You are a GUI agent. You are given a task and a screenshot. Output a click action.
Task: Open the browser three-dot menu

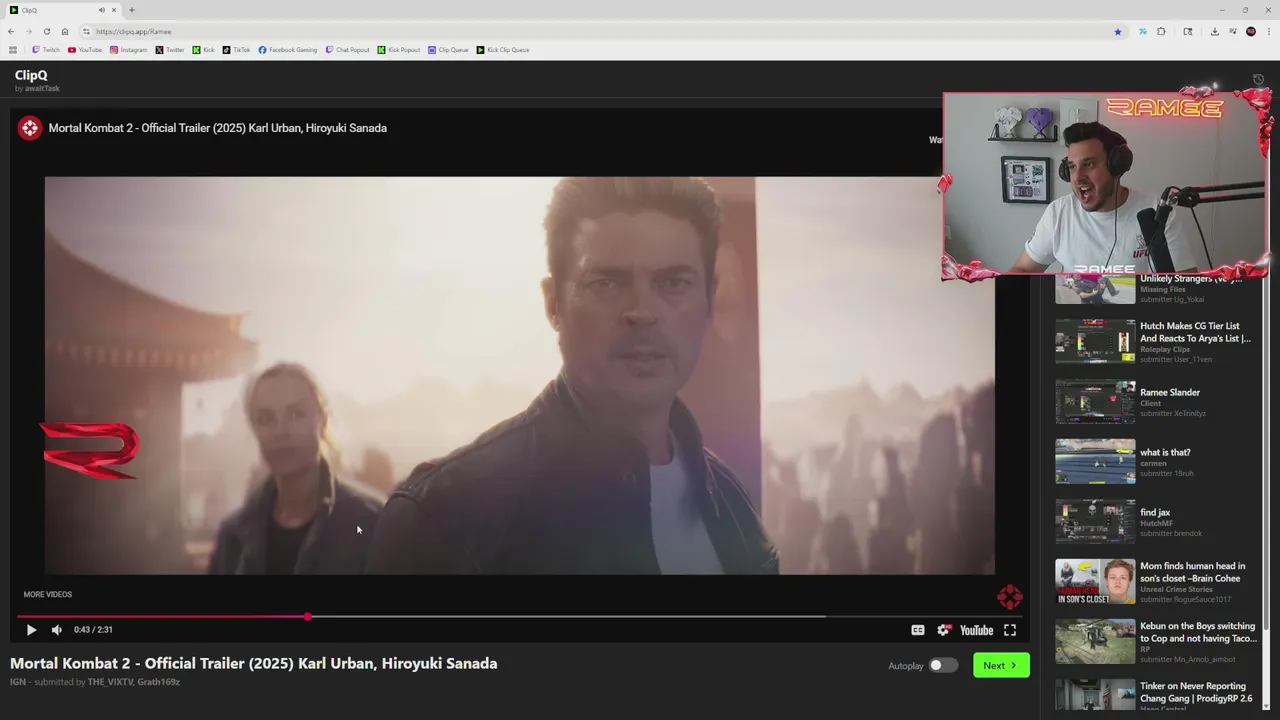coord(1269,32)
